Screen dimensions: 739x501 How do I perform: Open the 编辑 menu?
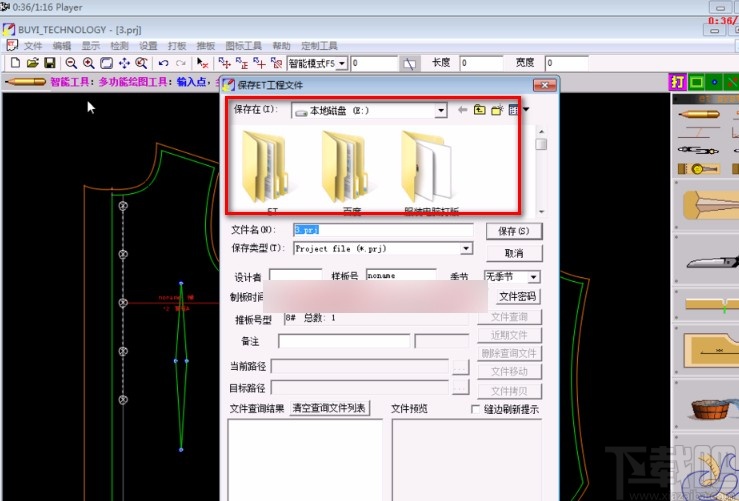[62, 46]
